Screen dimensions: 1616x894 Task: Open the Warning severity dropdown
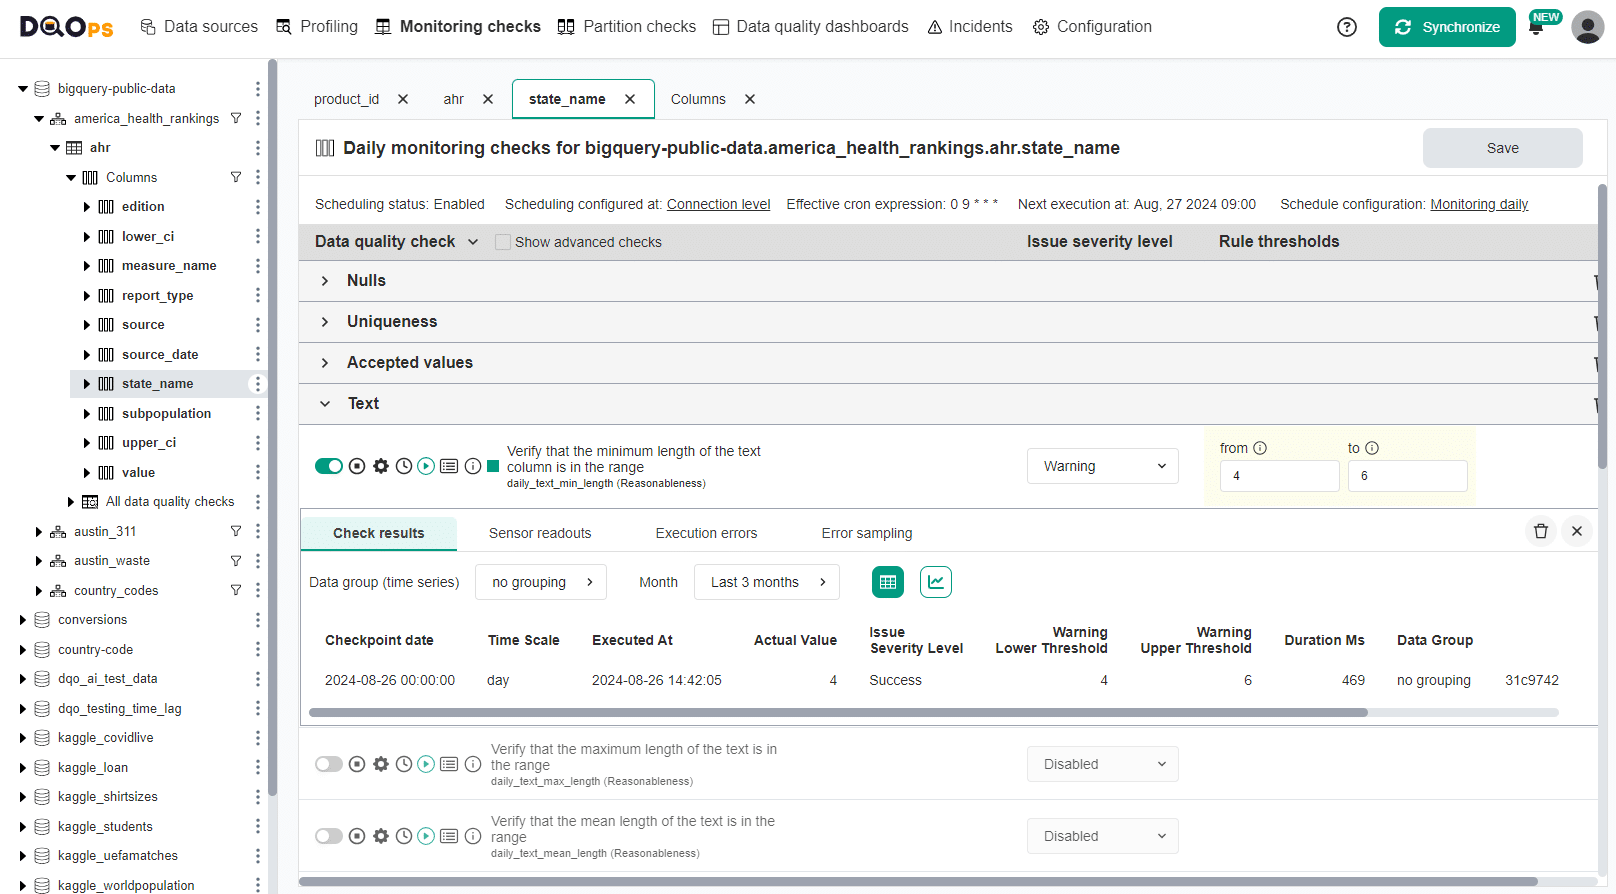click(1103, 466)
